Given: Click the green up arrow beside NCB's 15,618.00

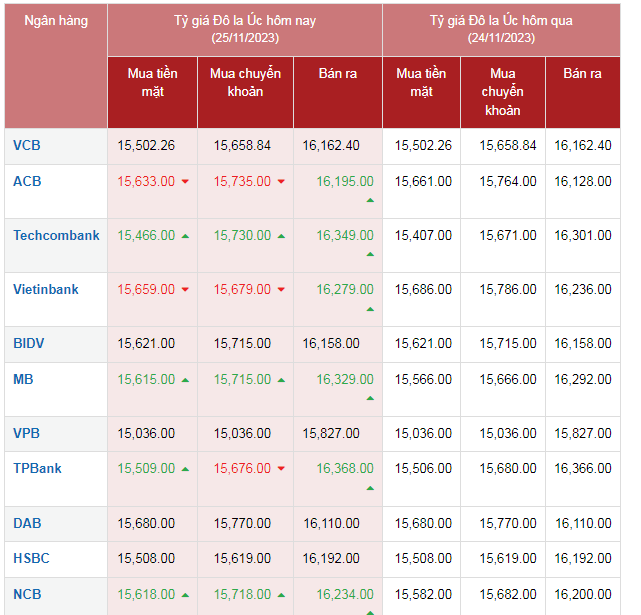Looking at the screenshot, I should (x=186, y=594).
